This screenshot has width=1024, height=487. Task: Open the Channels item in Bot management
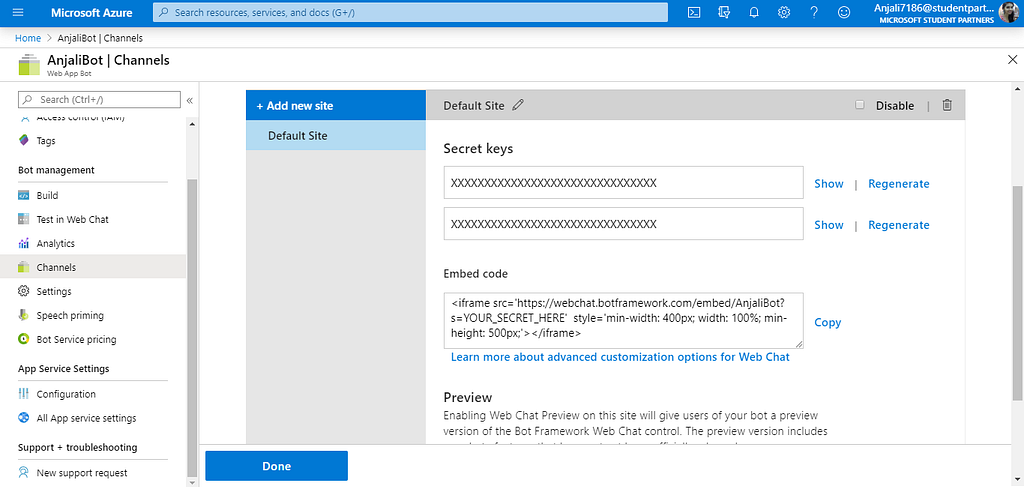point(56,267)
